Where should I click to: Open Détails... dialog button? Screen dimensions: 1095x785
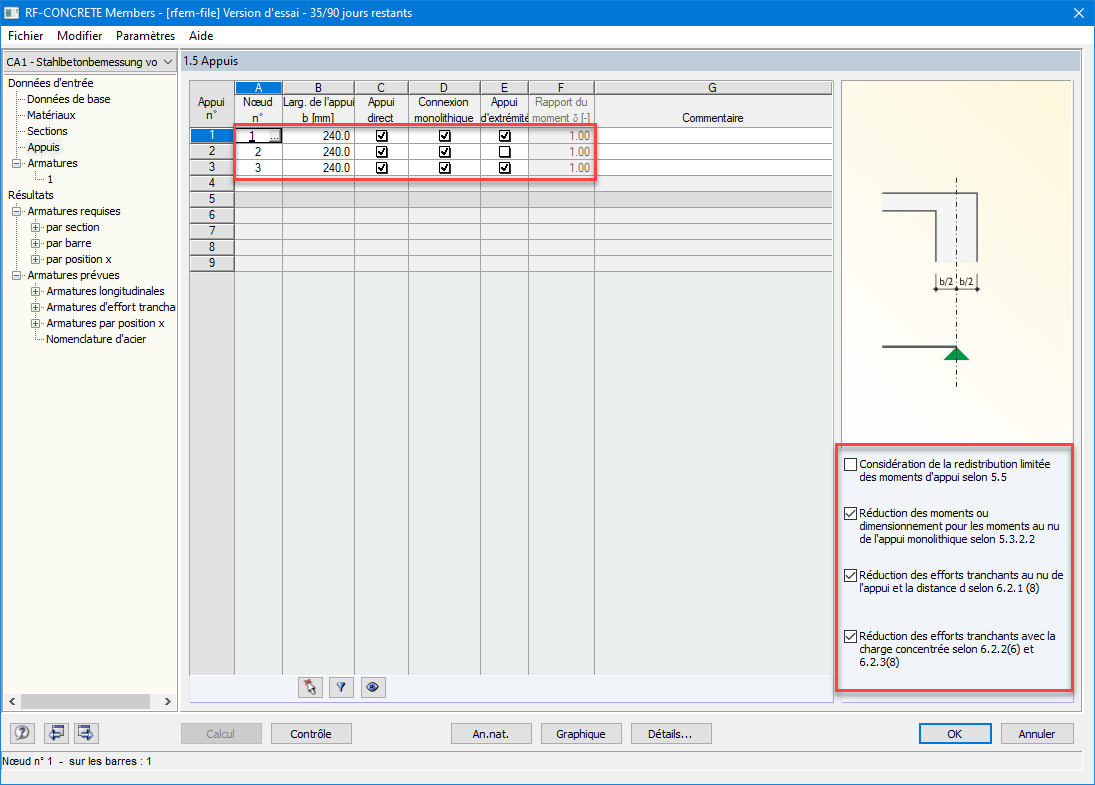[670, 734]
